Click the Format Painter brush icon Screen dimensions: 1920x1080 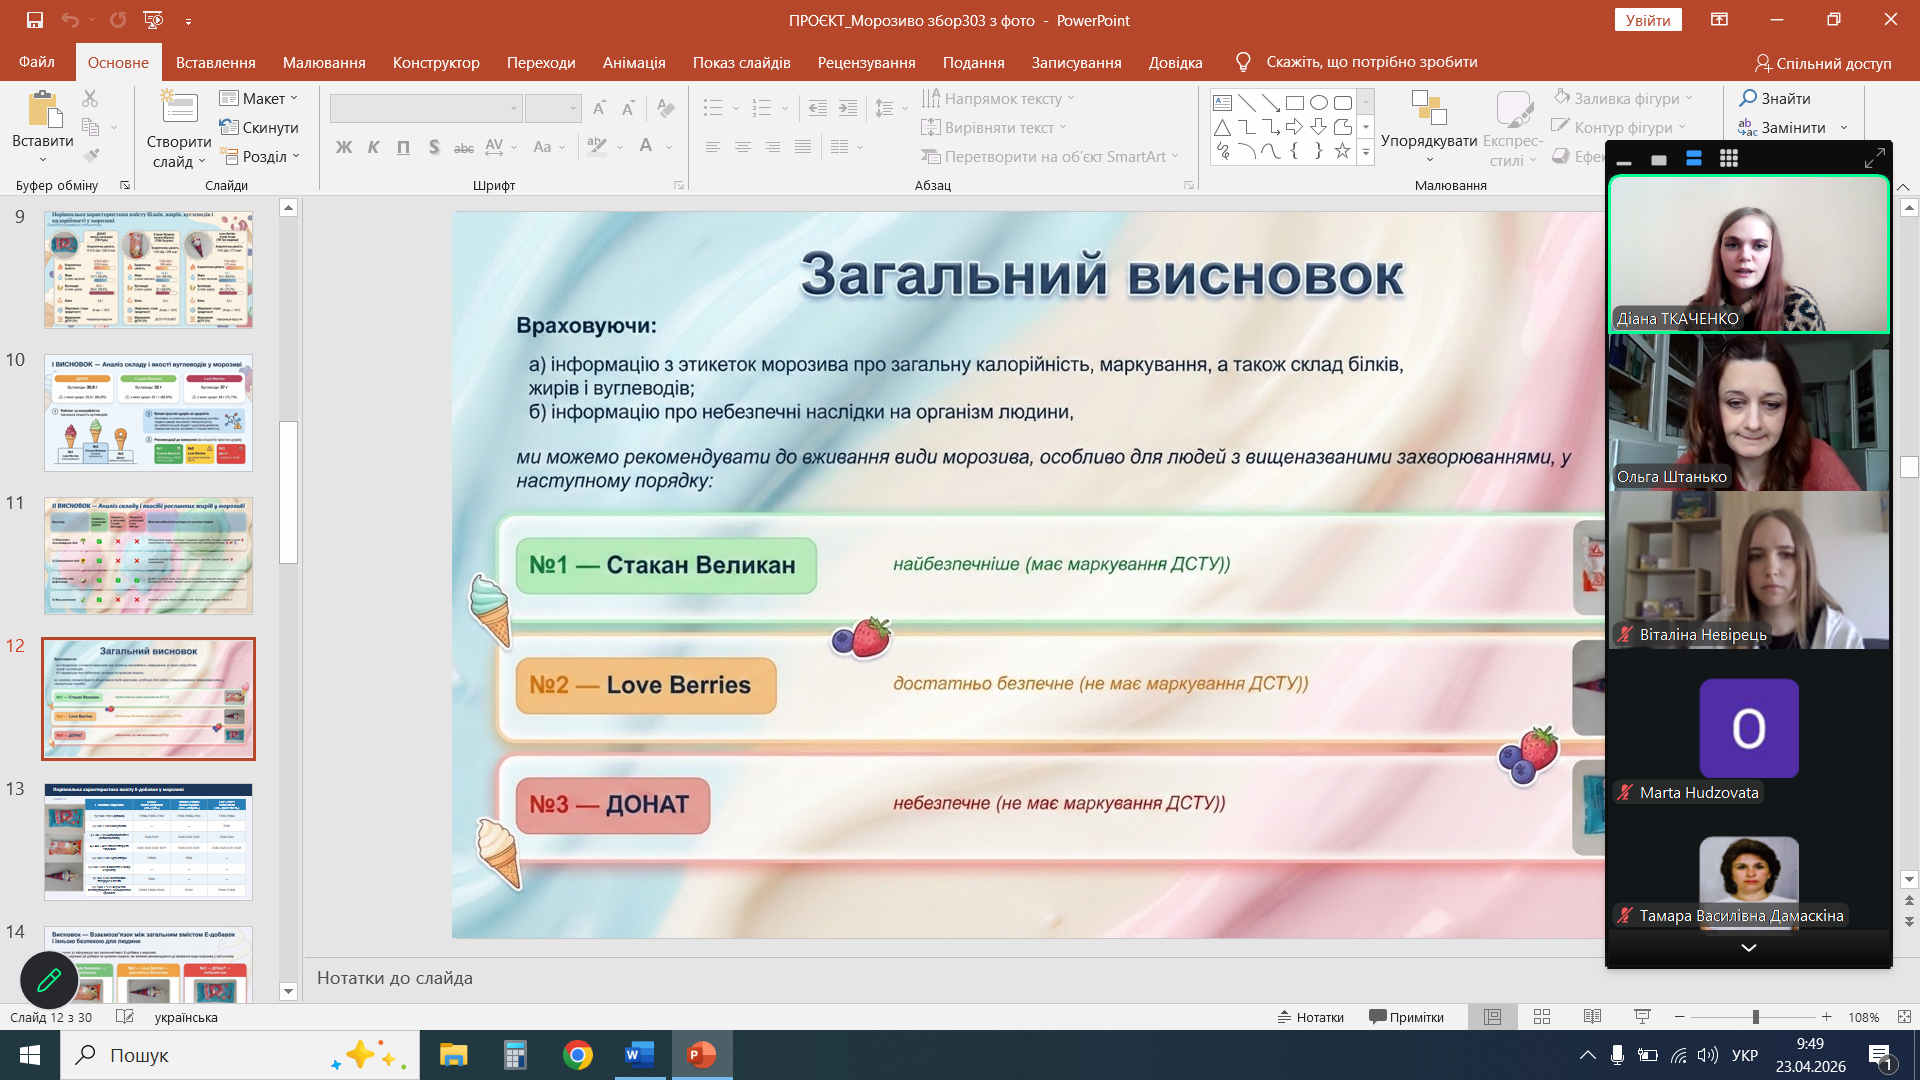point(91,156)
